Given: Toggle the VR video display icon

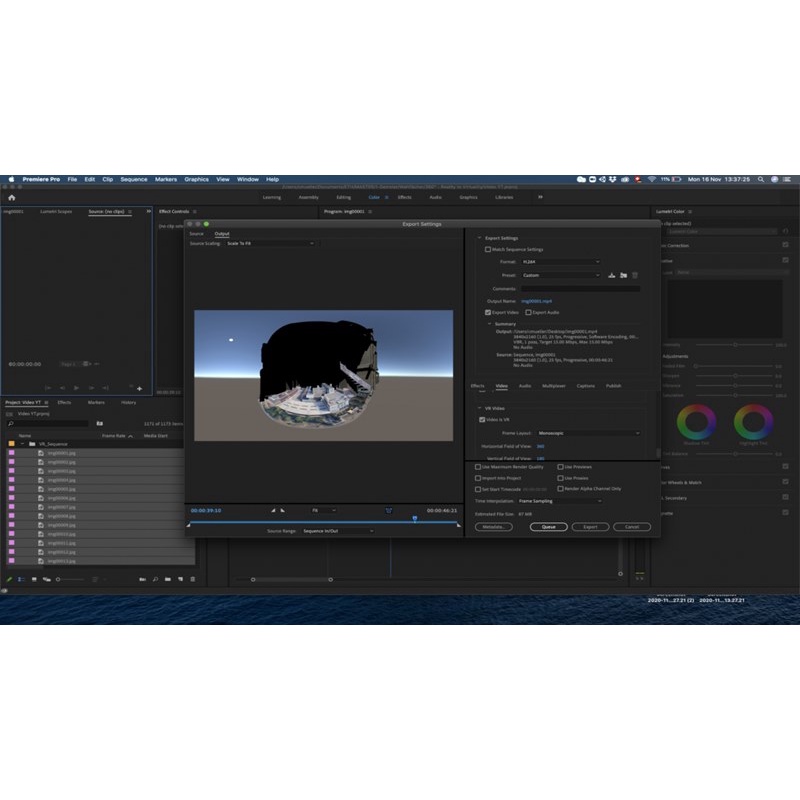Looking at the screenshot, I should [389, 510].
